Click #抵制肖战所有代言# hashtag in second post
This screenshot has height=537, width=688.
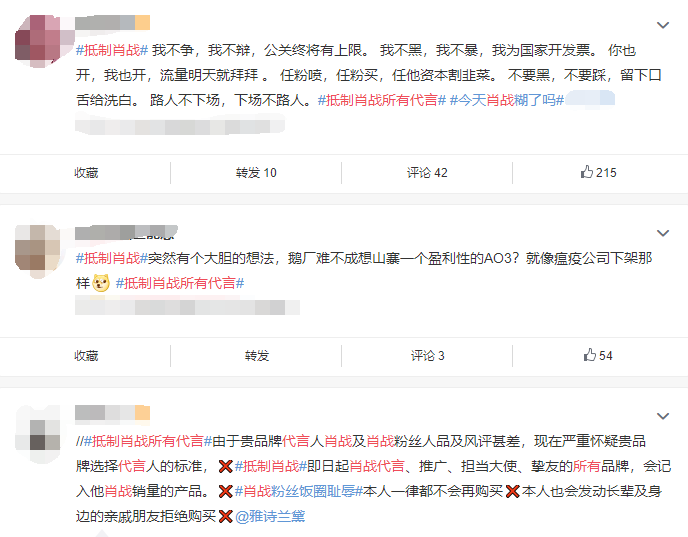pyautogui.click(x=180, y=283)
